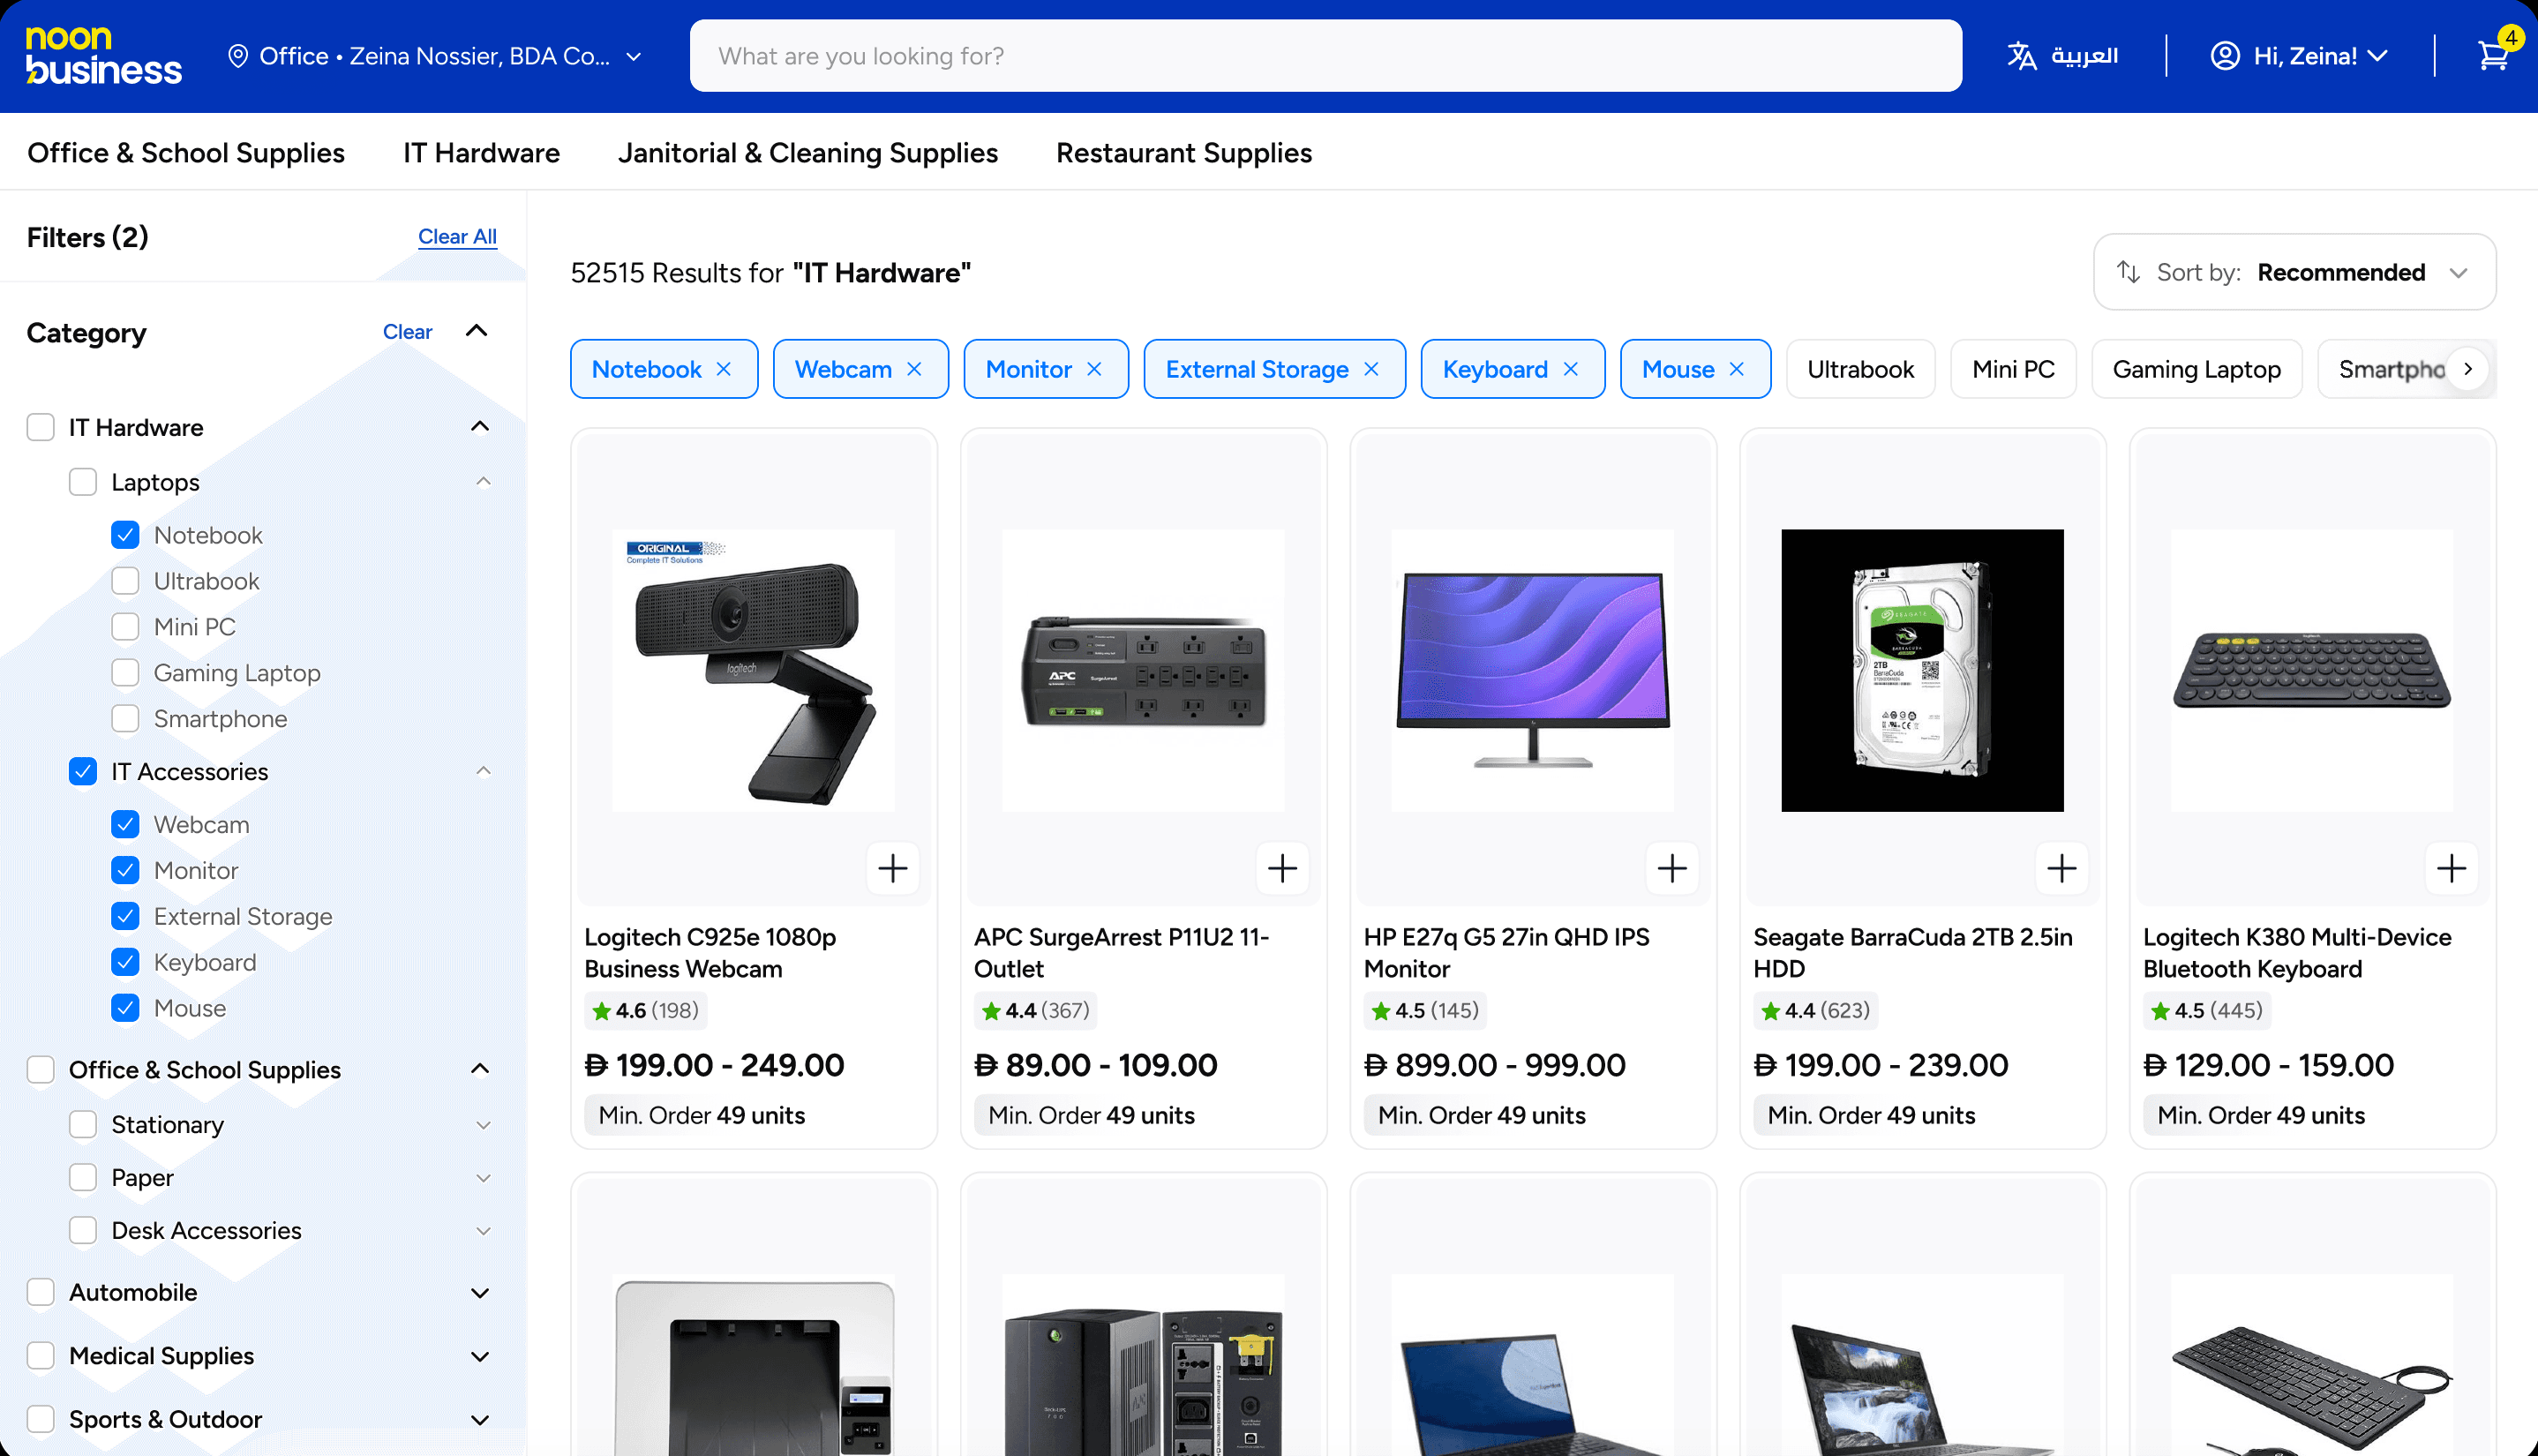Open the Seagate BarraCuda product image
2538x1456 pixels.
coord(1922,670)
